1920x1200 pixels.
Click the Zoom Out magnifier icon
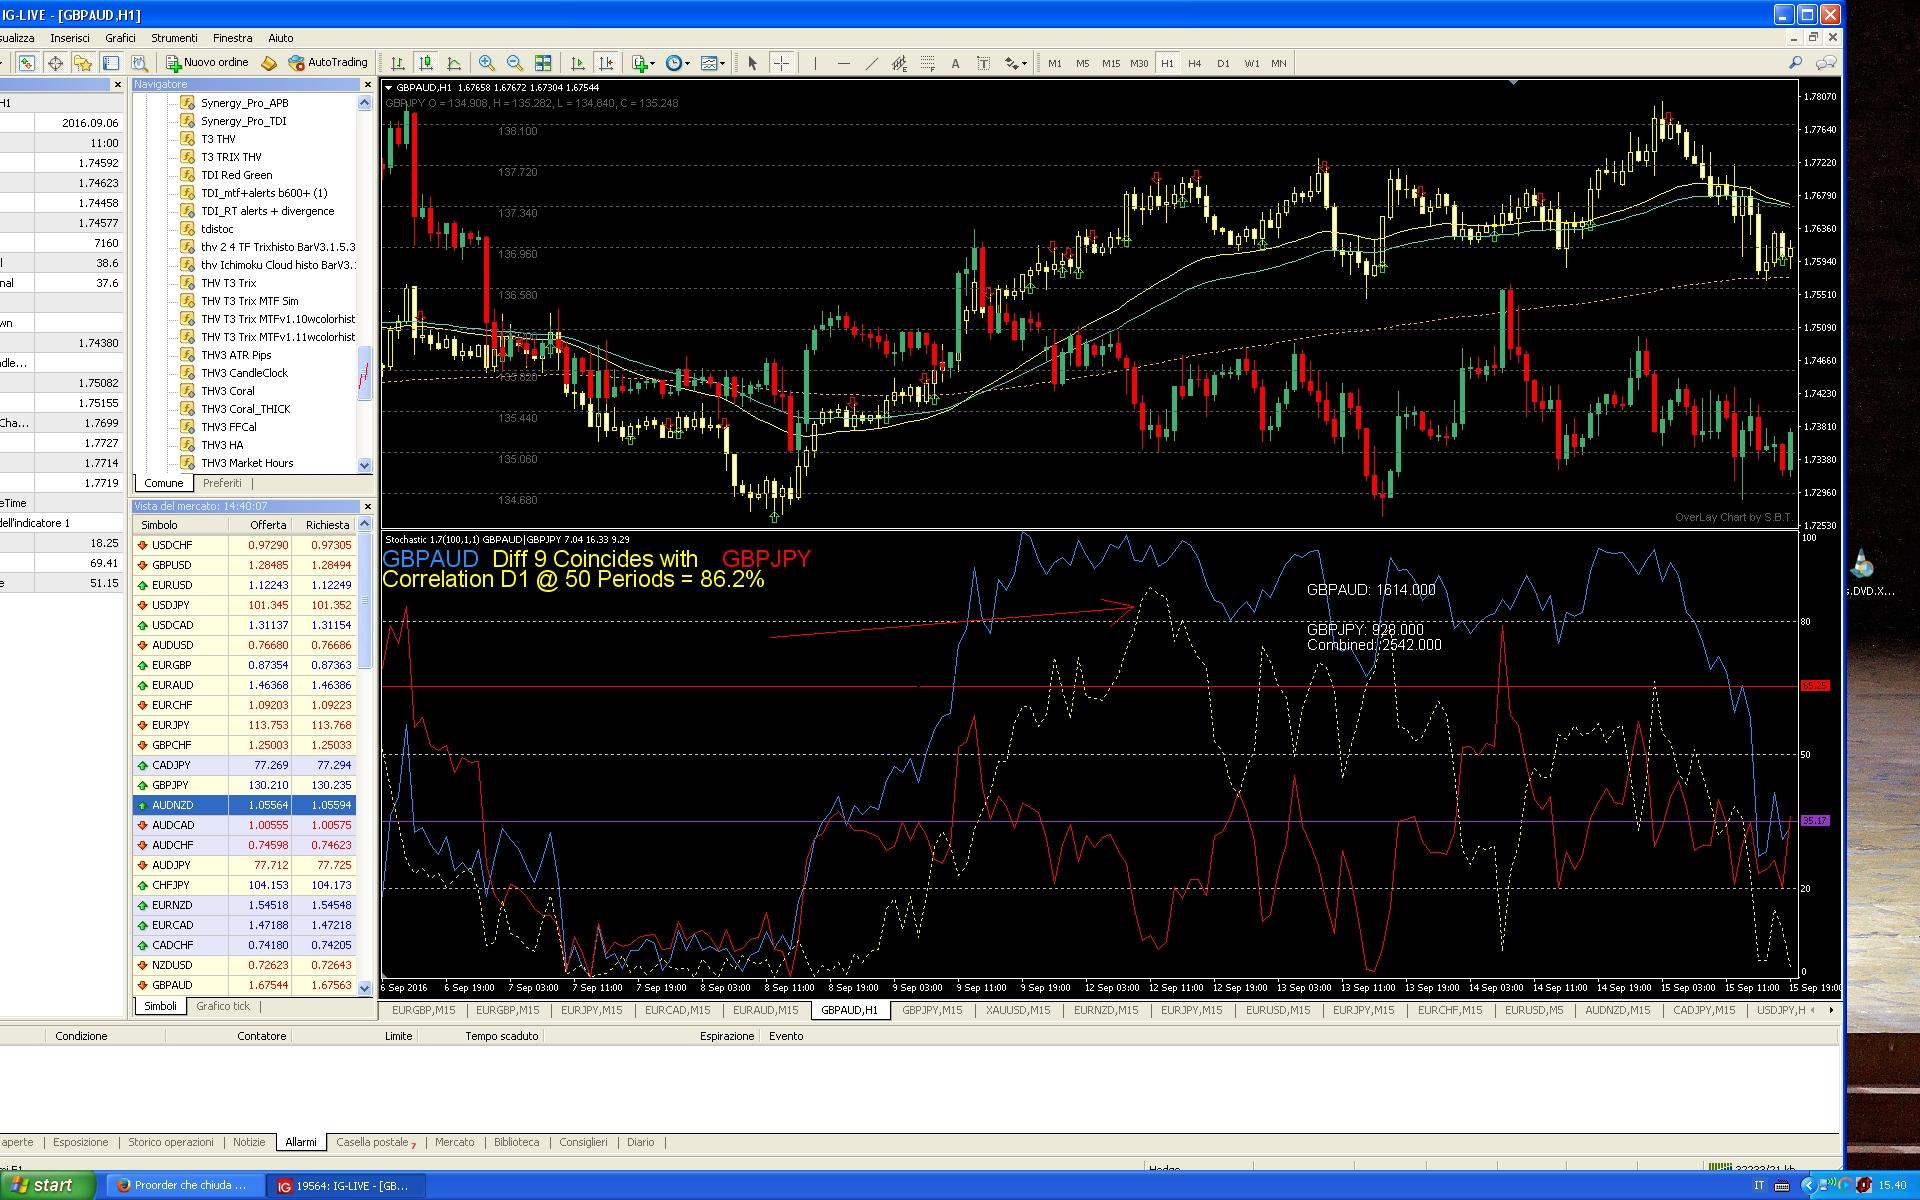(515, 63)
